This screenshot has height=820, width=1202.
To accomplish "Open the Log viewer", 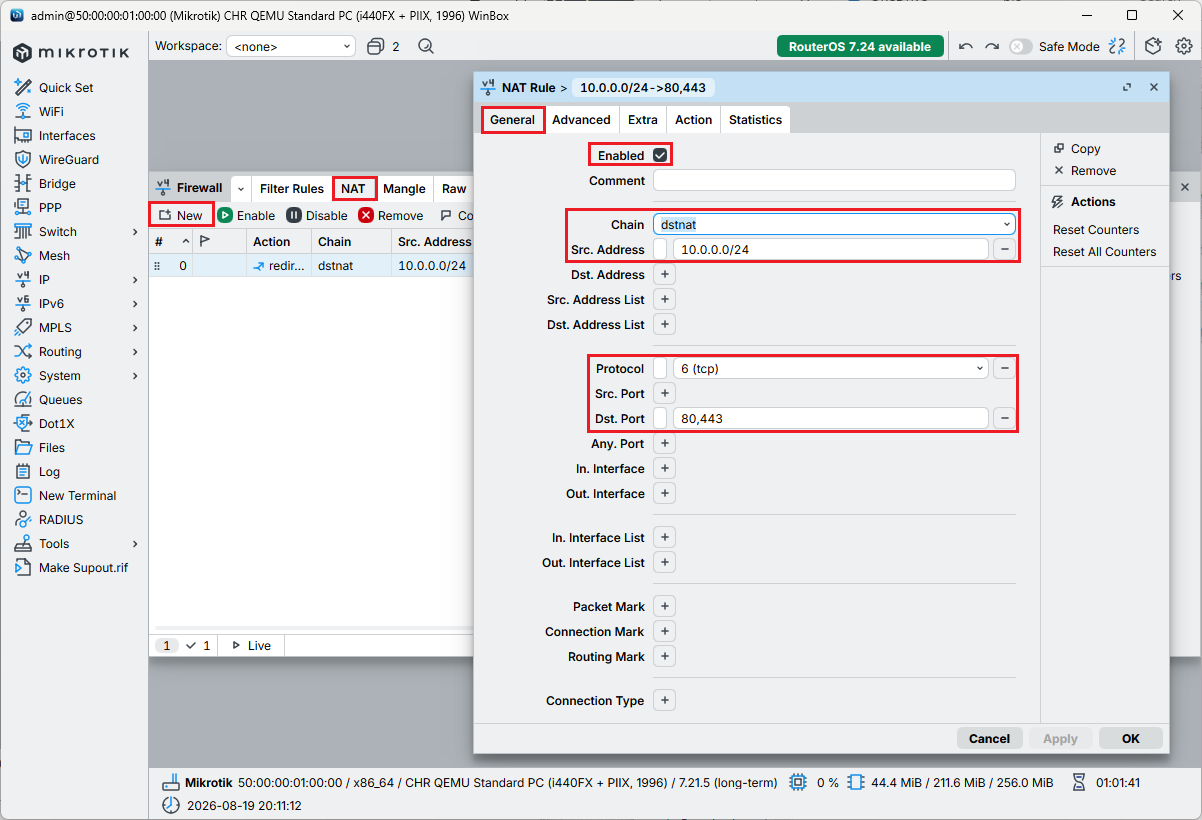I will coord(49,471).
